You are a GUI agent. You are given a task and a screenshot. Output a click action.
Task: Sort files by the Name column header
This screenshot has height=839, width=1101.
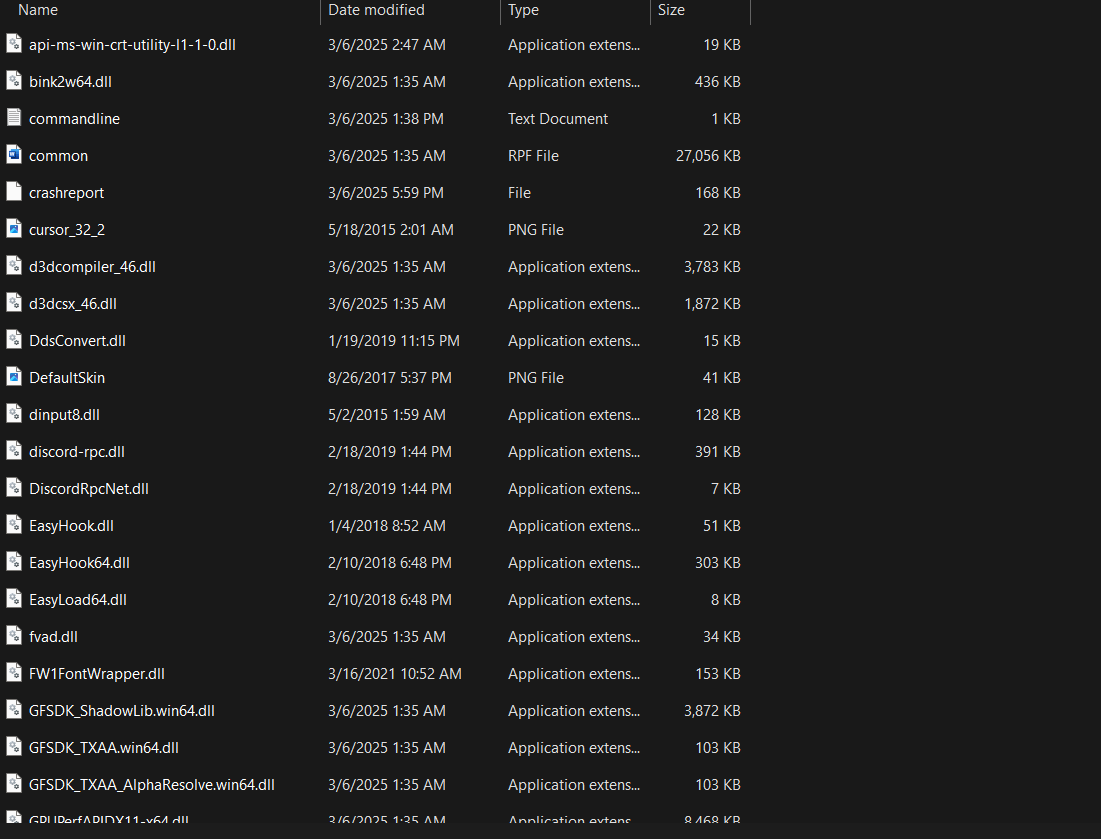38,10
